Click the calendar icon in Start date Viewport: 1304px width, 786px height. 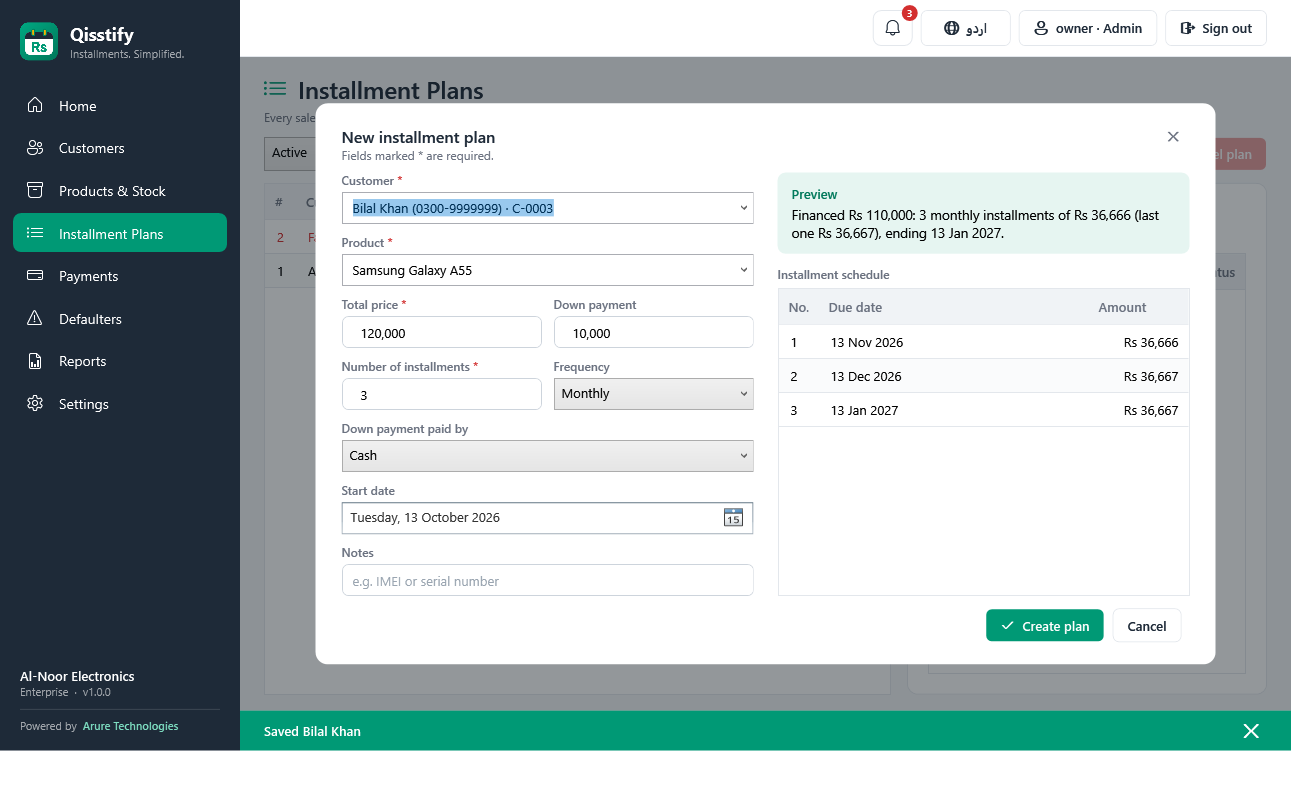tap(733, 517)
